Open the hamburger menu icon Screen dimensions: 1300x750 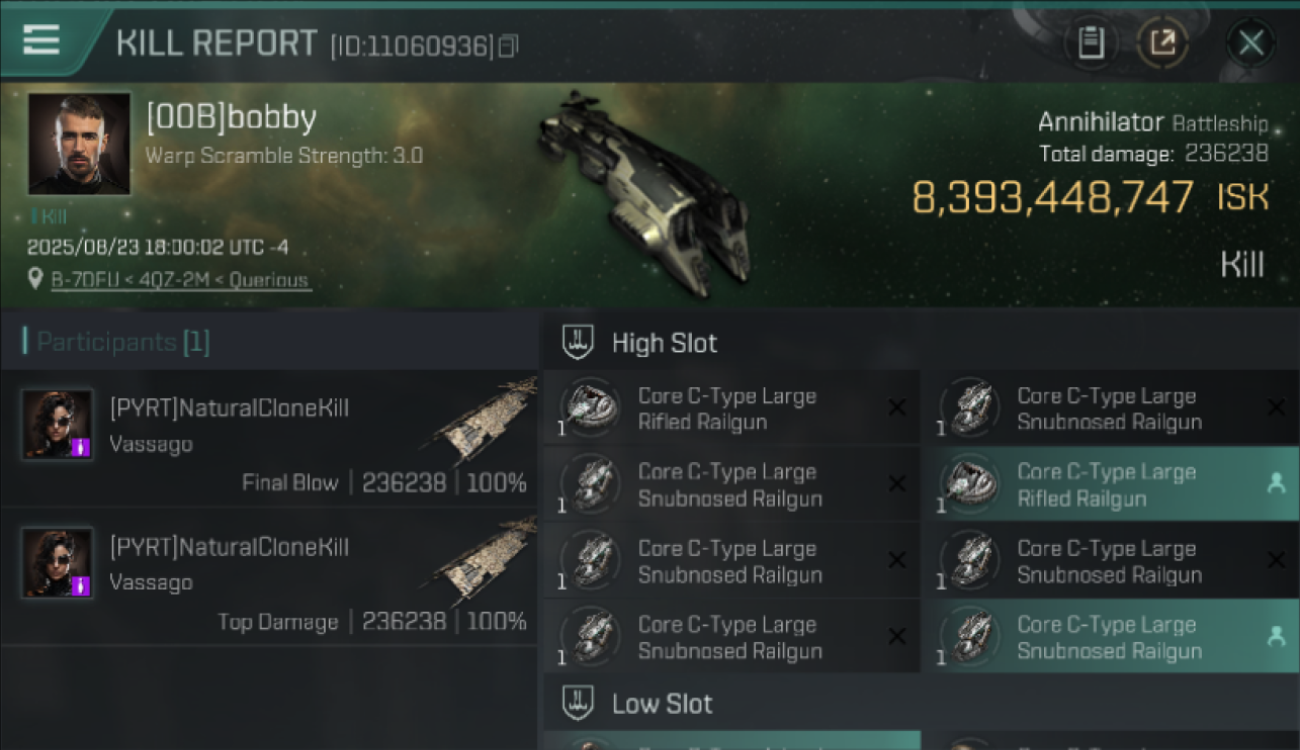[x=40, y=40]
